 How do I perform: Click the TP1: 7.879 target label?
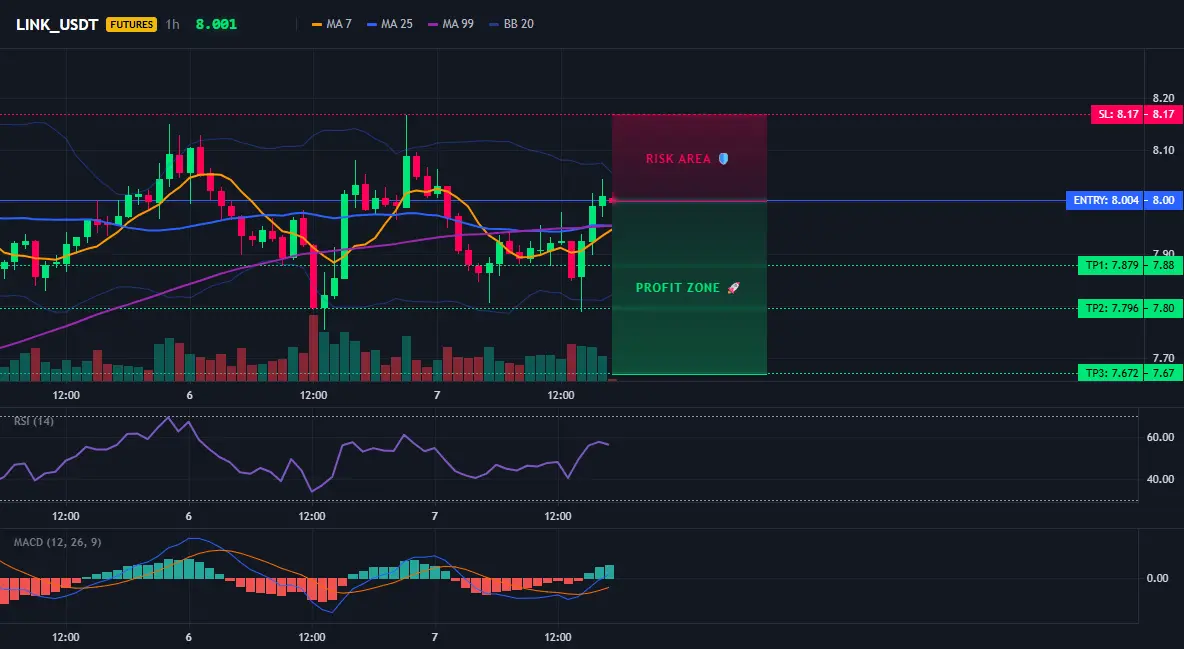[1111, 265]
